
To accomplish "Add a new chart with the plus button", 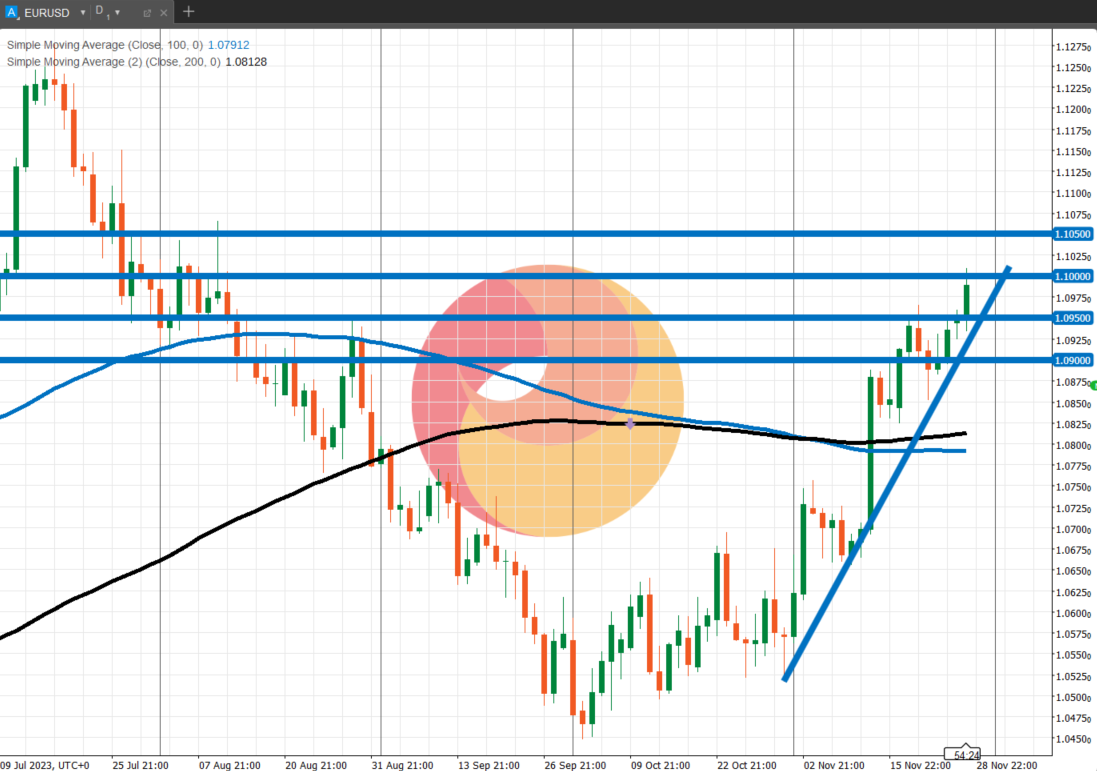I will [x=188, y=11].
